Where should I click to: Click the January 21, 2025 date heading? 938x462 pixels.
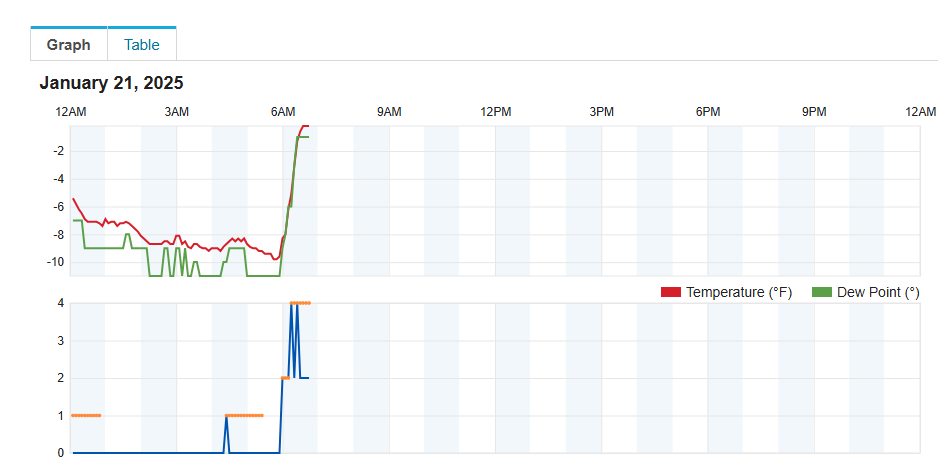tap(111, 83)
